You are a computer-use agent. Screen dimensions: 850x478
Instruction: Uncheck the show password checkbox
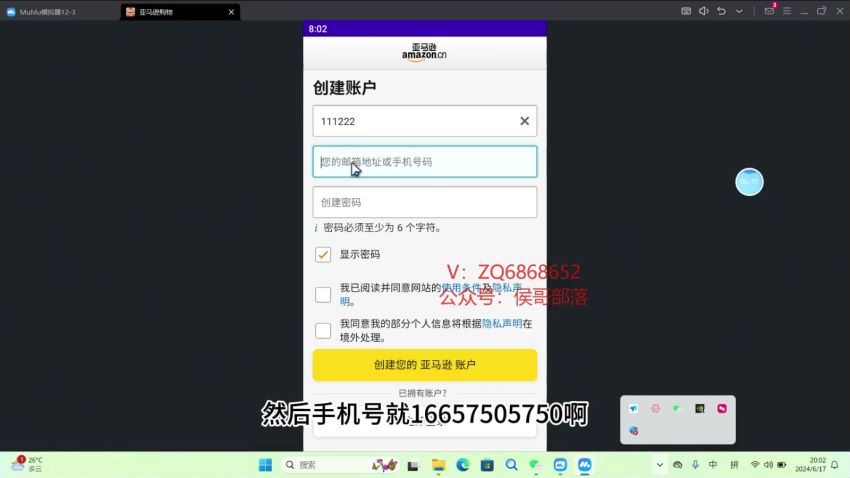coord(323,254)
